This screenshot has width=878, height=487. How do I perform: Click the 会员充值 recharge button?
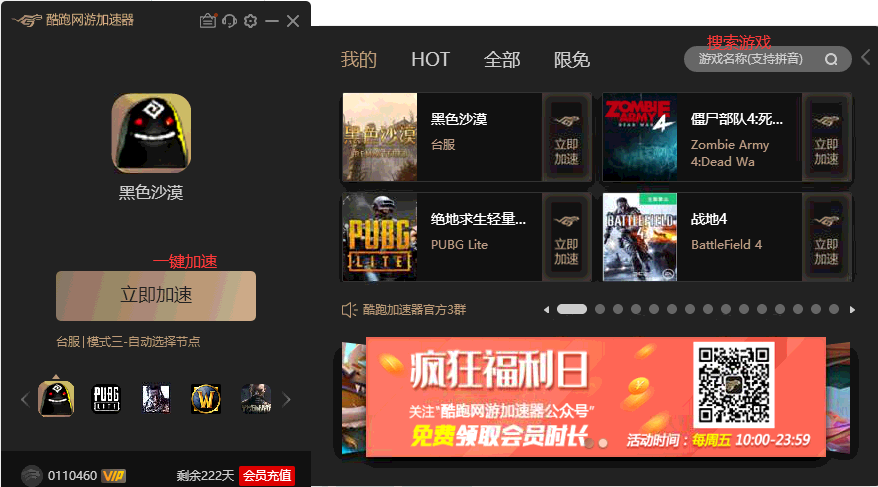tap(267, 476)
